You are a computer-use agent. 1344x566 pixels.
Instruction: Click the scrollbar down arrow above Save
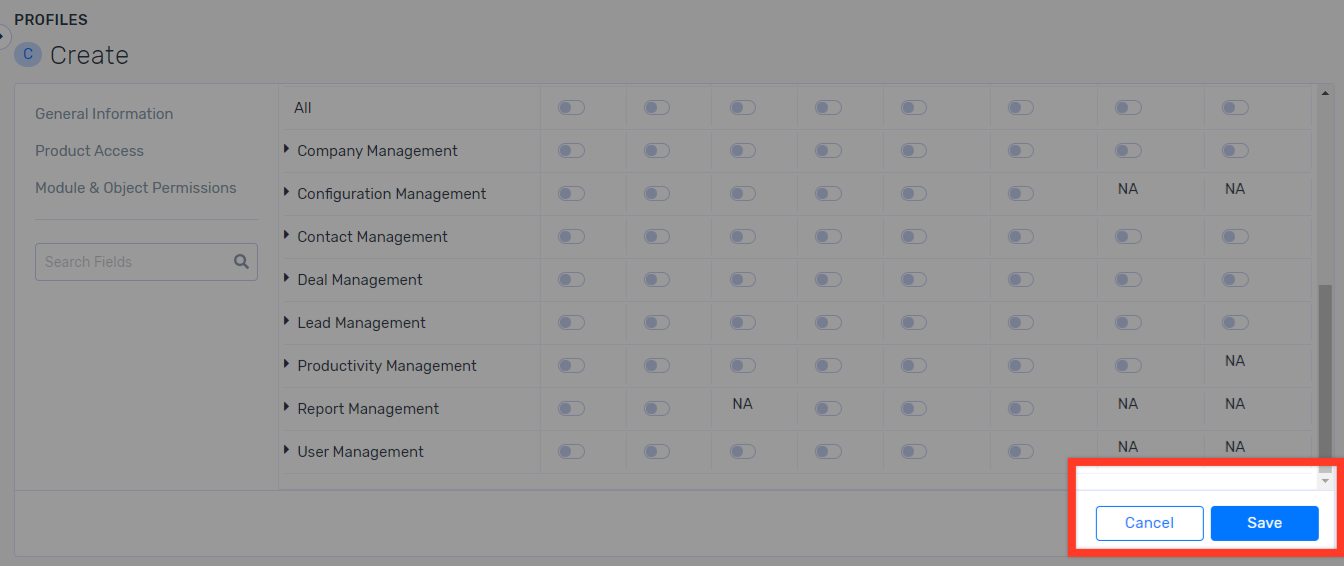[x=1325, y=481]
